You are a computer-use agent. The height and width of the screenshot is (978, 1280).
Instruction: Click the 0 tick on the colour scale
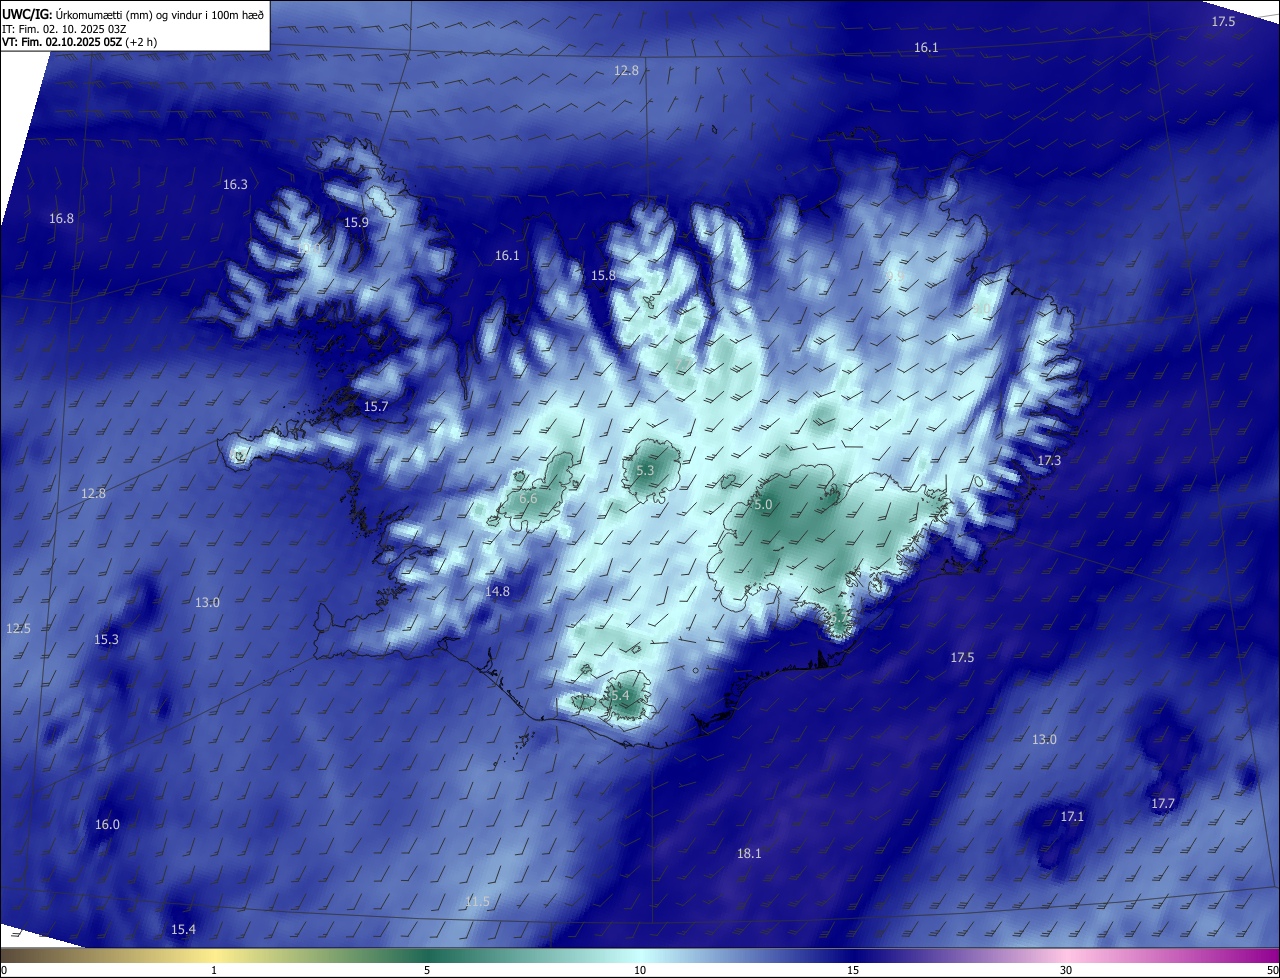tap(3, 970)
